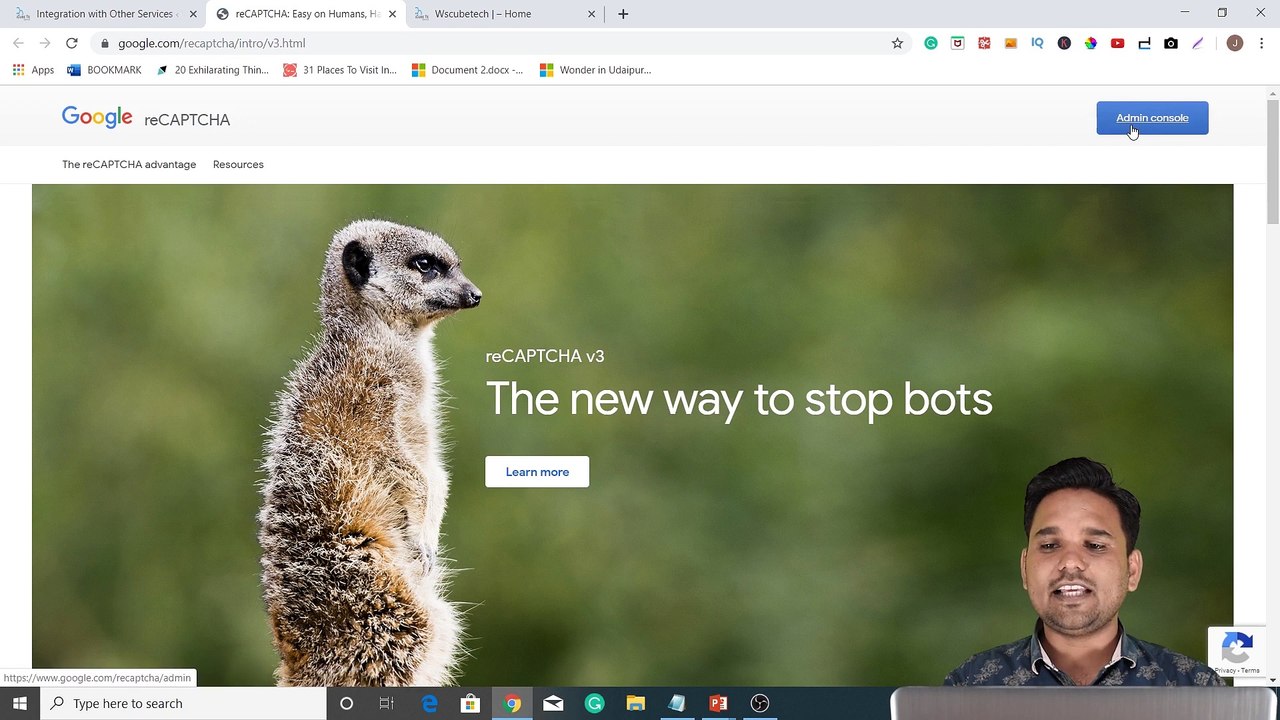This screenshot has height=720, width=1280.
Task: Open the Chrome profile avatar J
Action: 1235,43
